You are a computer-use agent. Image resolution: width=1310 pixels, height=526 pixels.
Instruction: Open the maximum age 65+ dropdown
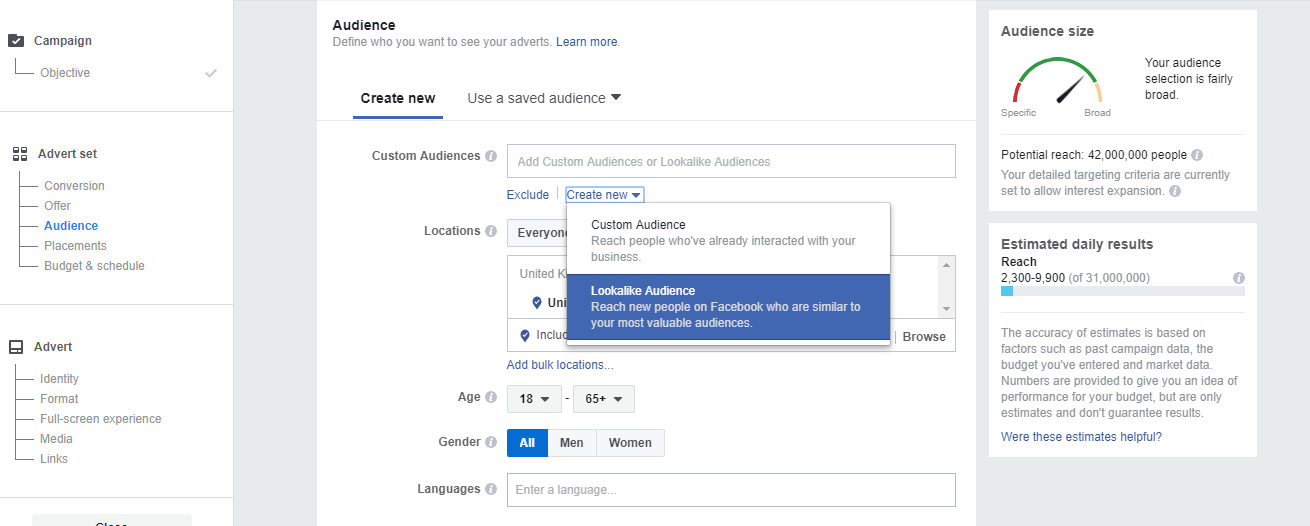(x=604, y=399)
